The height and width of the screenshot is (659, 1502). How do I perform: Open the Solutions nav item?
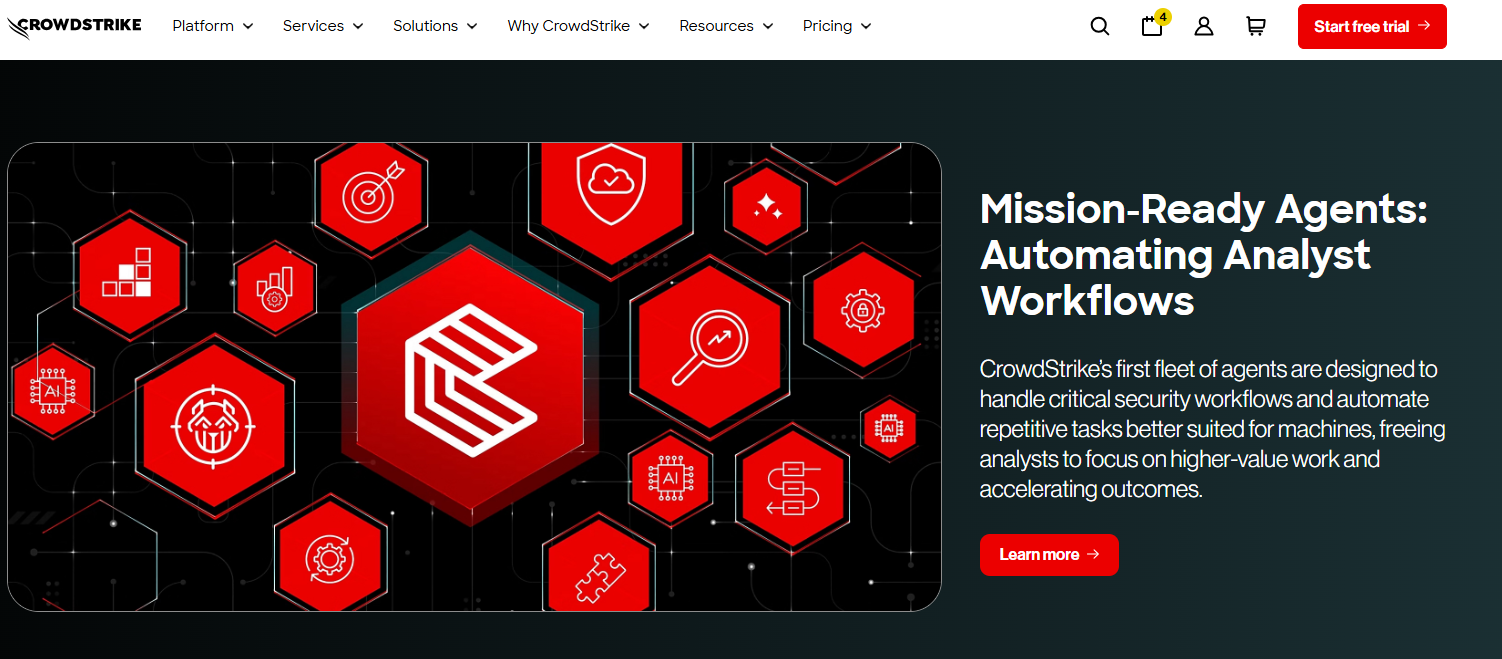click(x=425, y=26)
